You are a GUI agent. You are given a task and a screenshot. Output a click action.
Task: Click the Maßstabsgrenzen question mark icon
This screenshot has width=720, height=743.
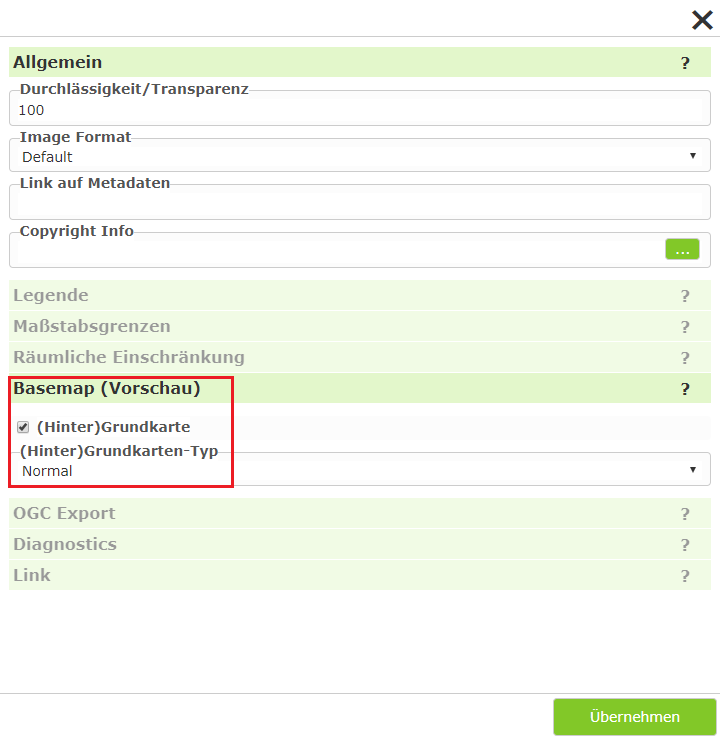point(685,326)
